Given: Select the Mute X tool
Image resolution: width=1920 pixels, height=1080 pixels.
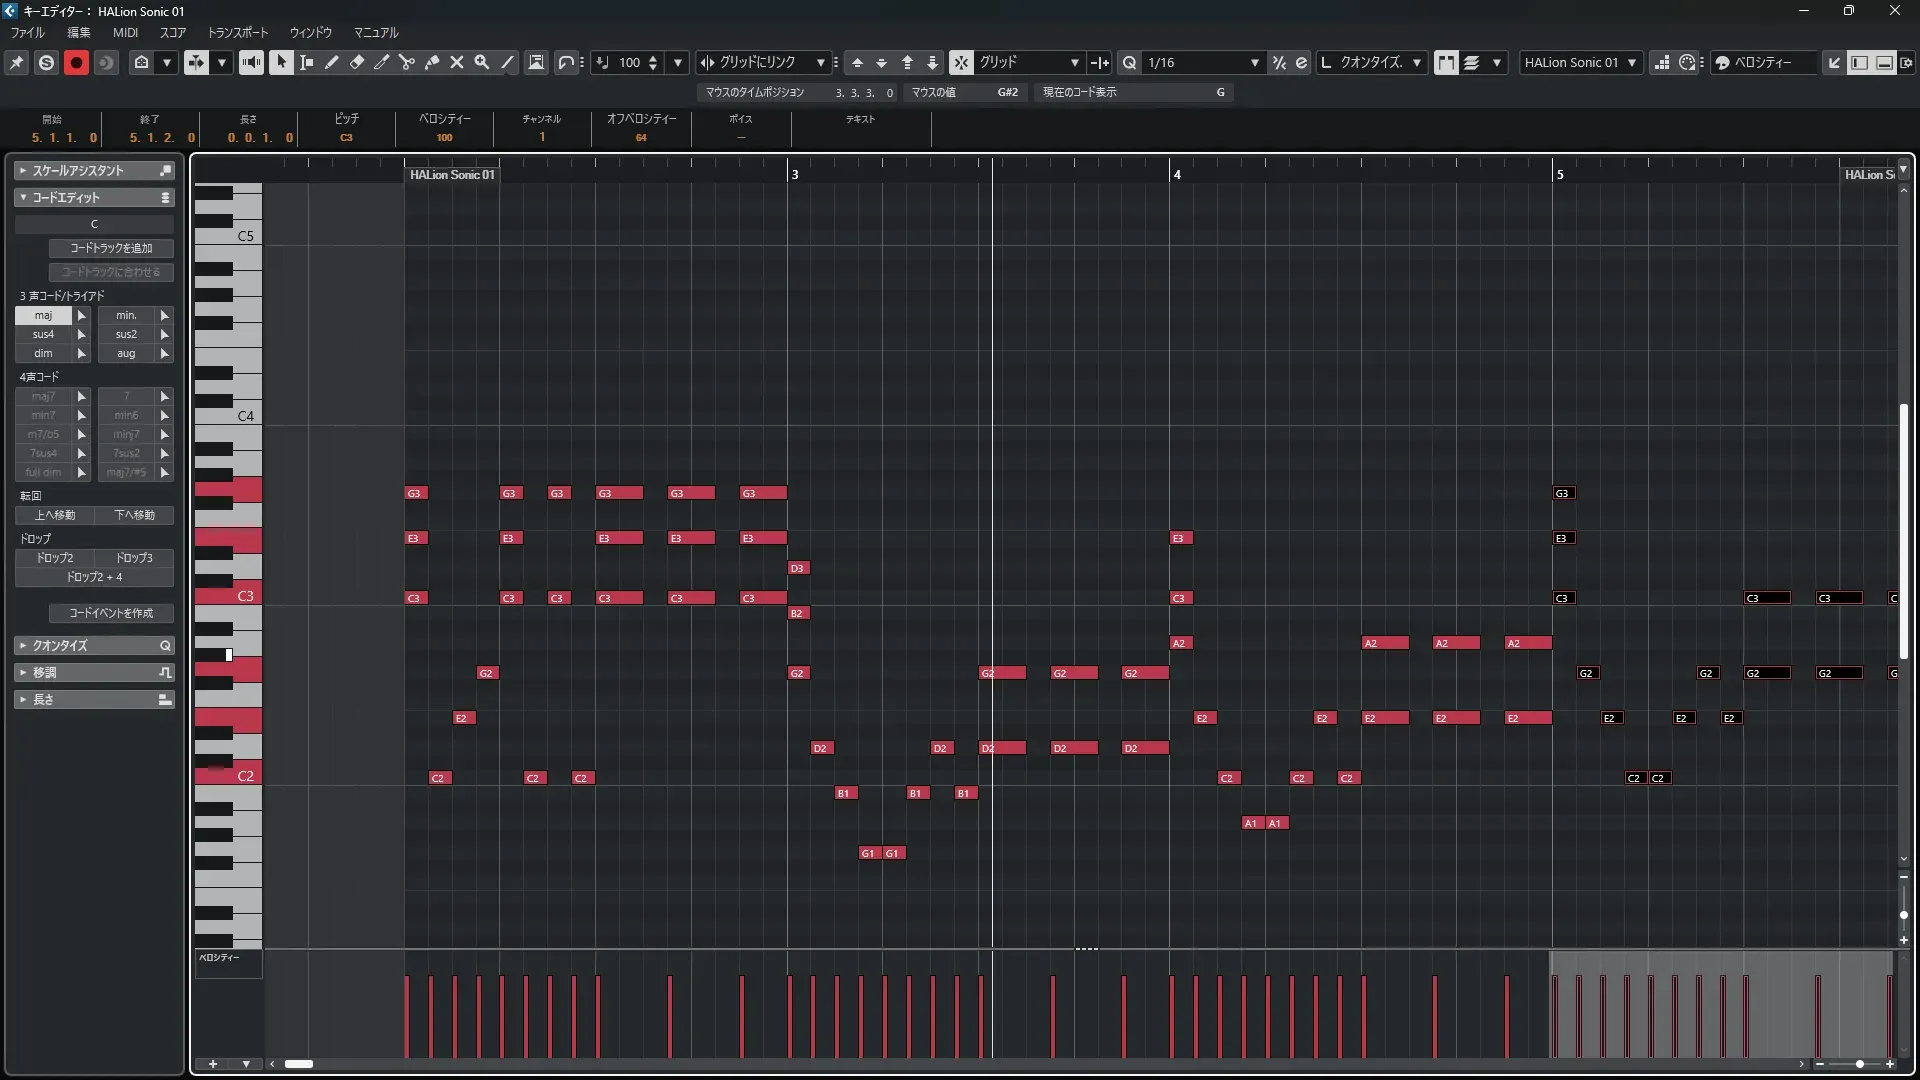Looking at the screenshot, I should pos(456,62).
